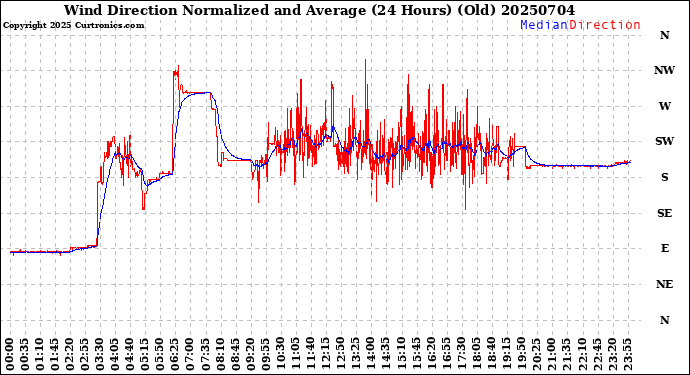Click the 20:25 time label

click(x=536, y=355)
